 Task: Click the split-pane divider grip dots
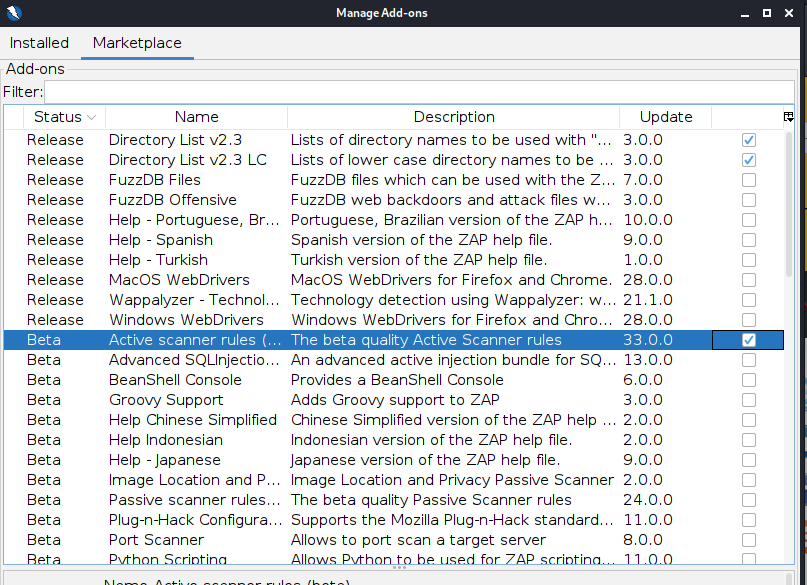click(x=399, y=568)
